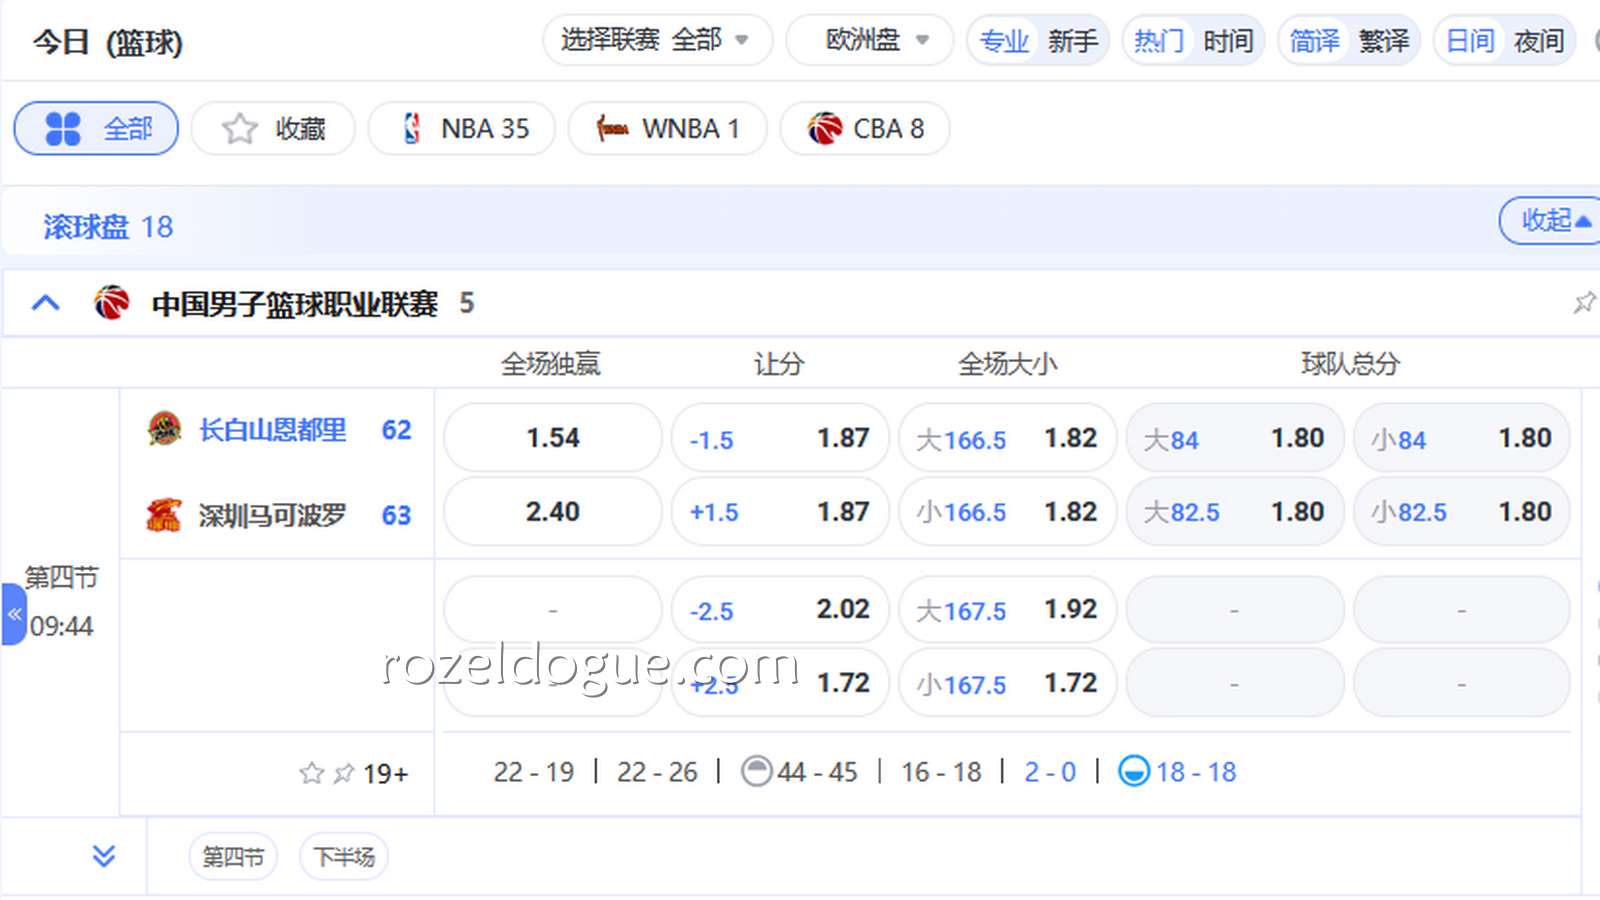Click the star favorite icon beside 19+
The image size is (1600, 900).
click(x=312, y=773)
